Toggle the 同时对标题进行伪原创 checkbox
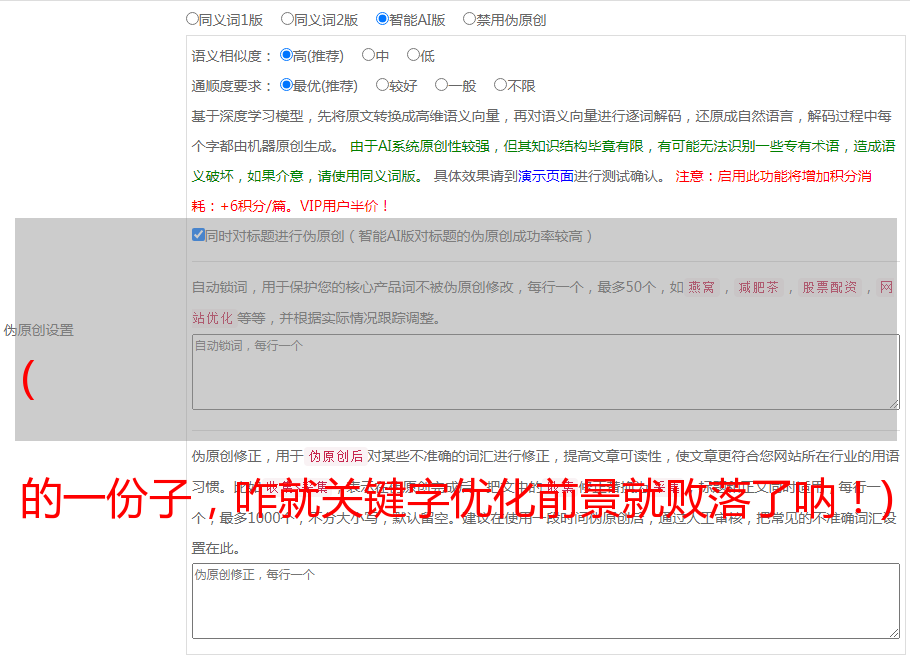 [x=198, y=235]
